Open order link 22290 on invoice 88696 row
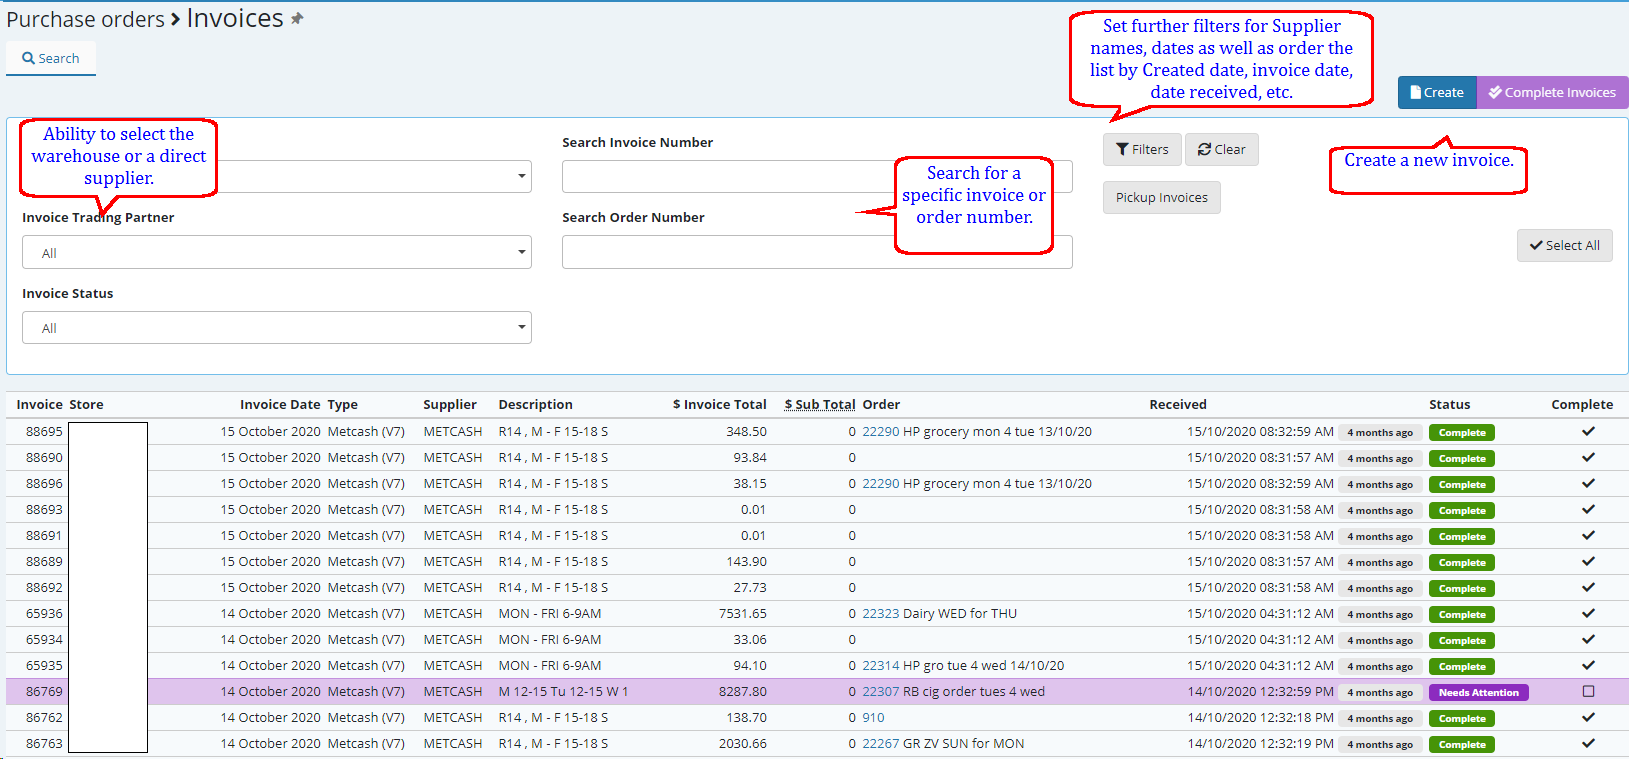 point(881,483)
